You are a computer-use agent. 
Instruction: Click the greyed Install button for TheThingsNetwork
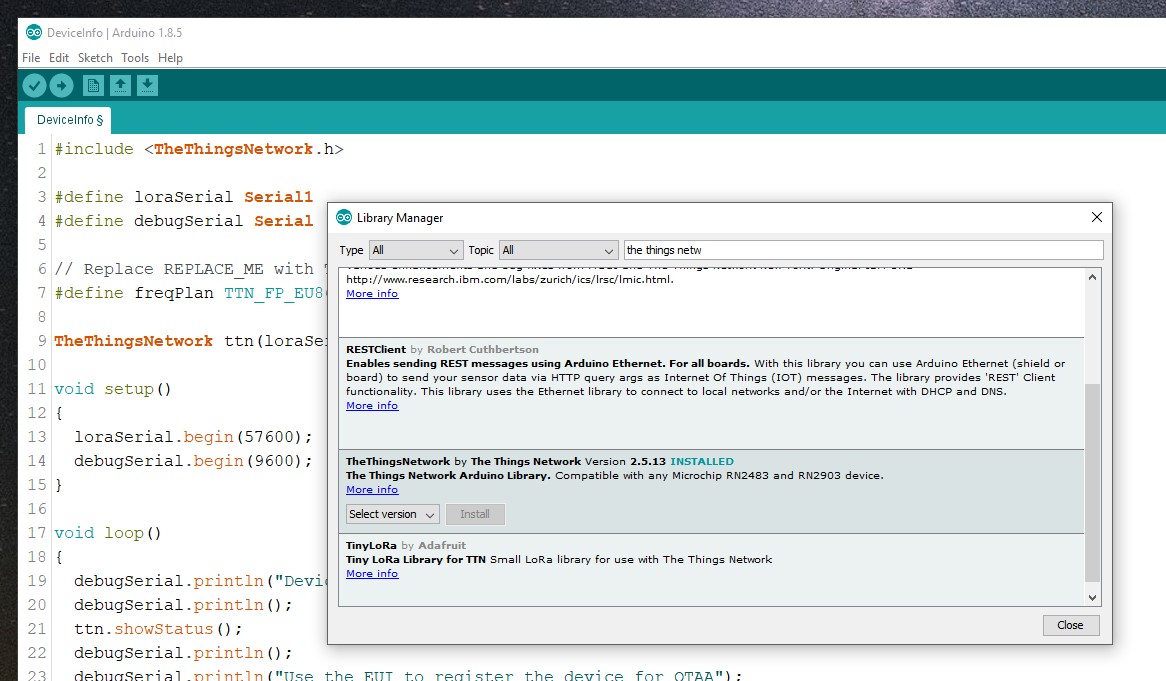474,514
